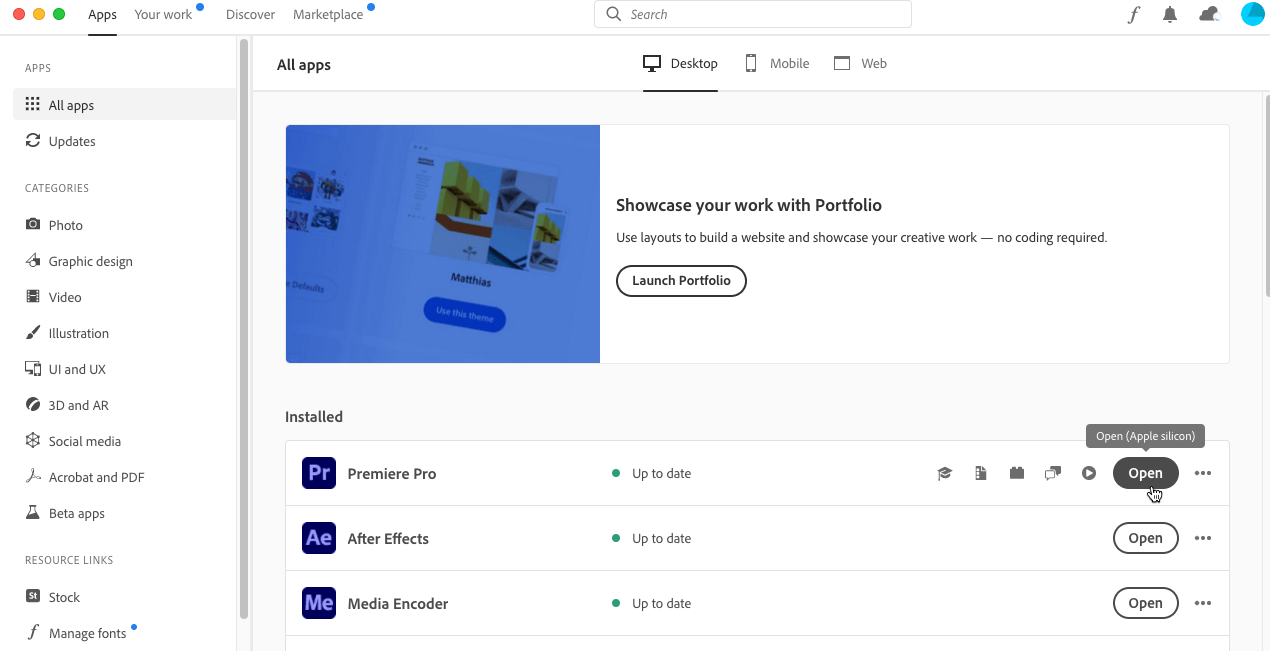Select the Web tab
This screenshot has height=651, width=1270.
point(861,64)
